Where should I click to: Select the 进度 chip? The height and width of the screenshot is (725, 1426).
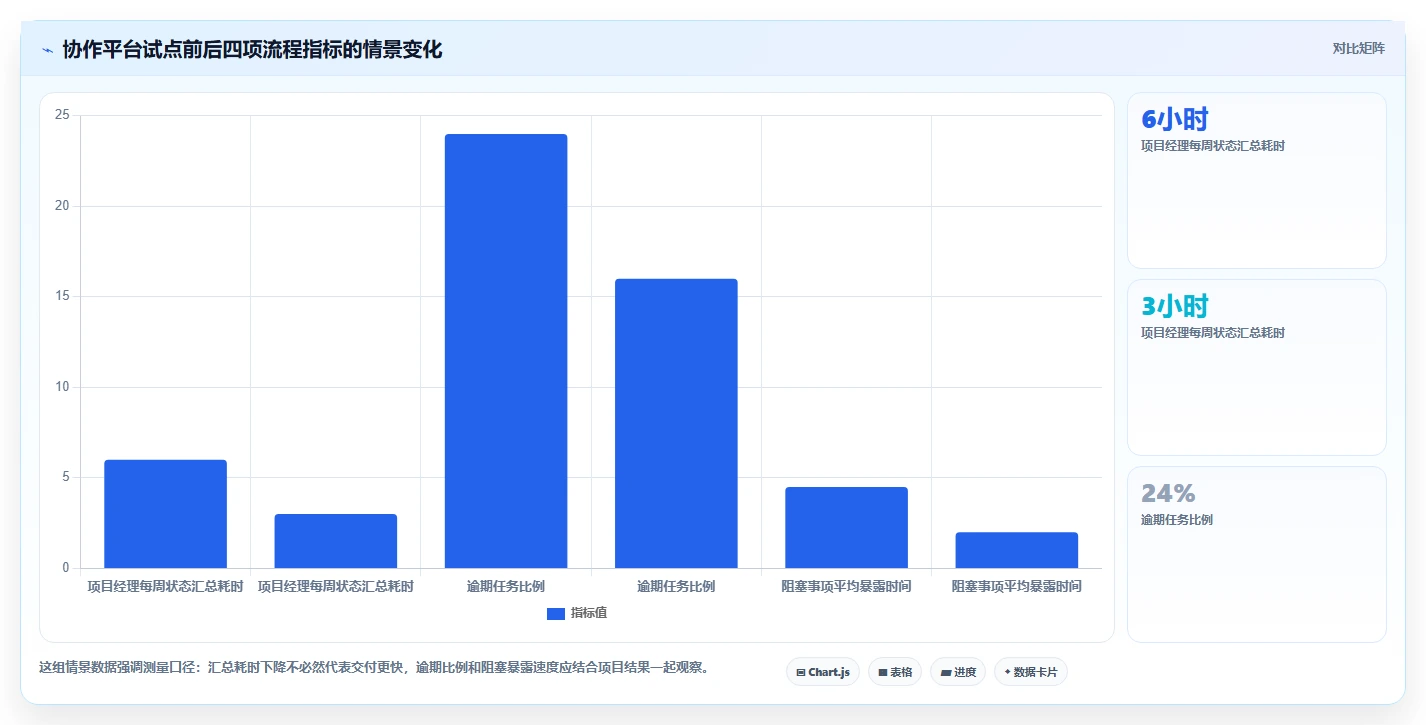(x=958, y=672)
